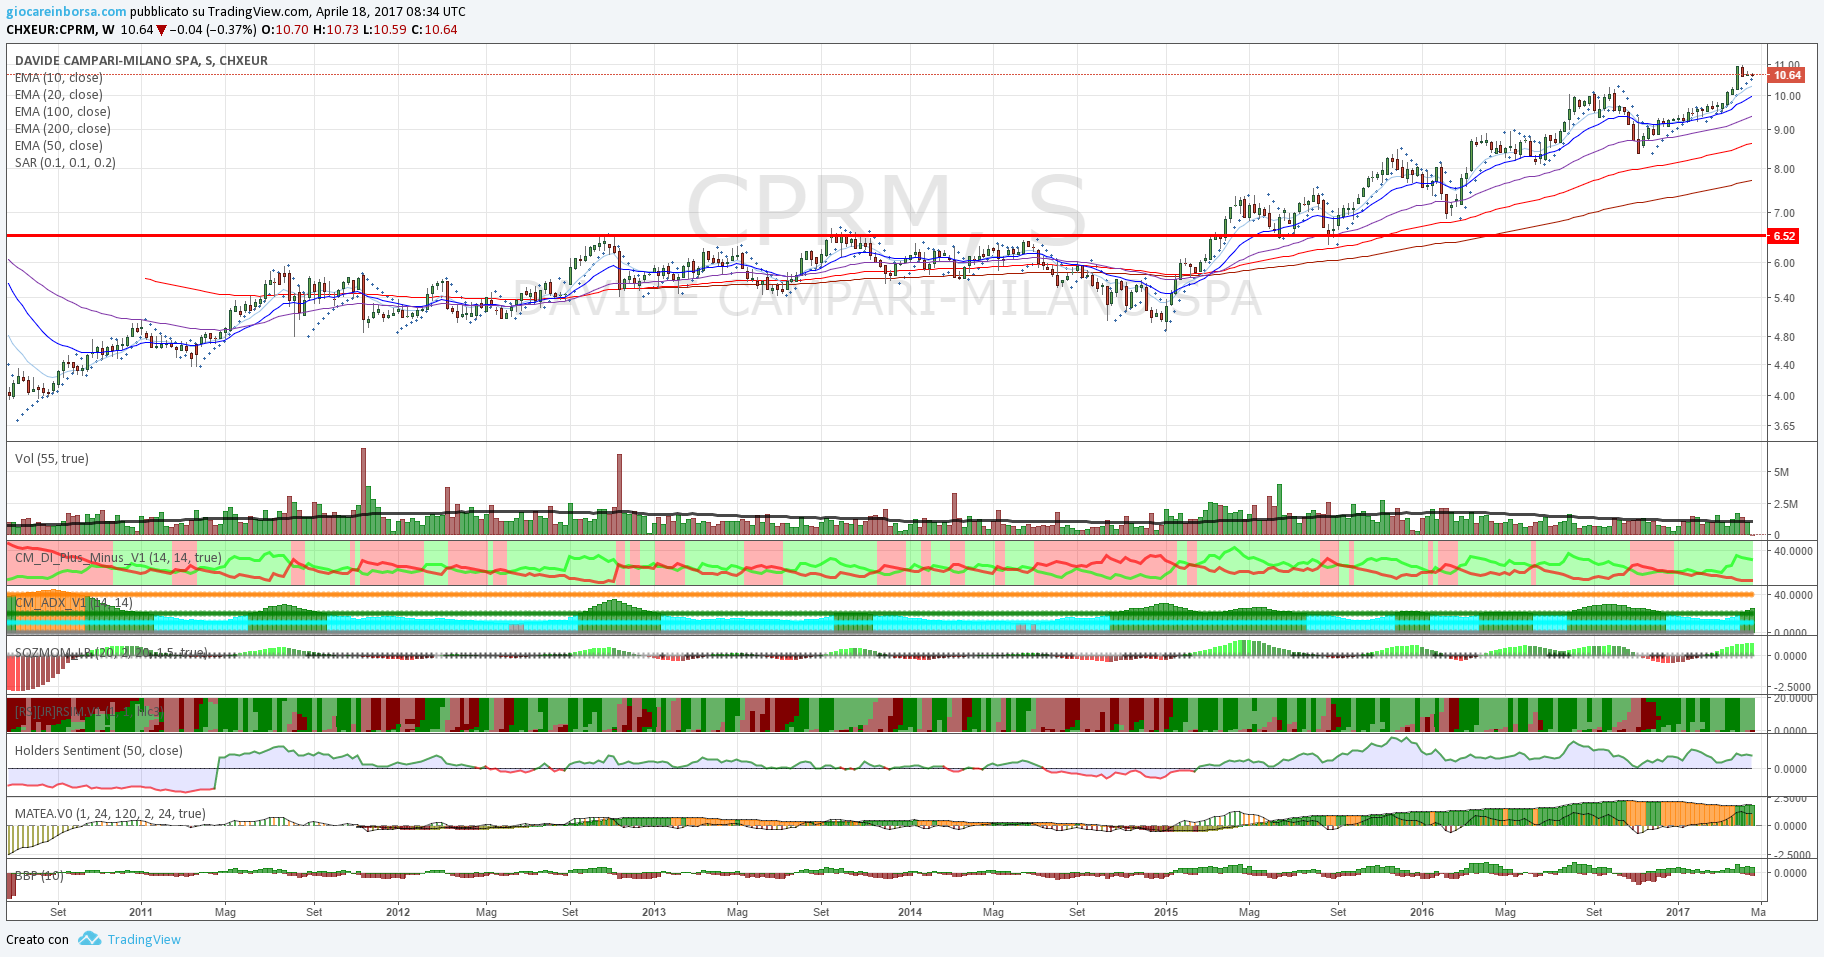Click the EMA (200, close) indicator label
The image size is (1824, 957).
point(62,129)
